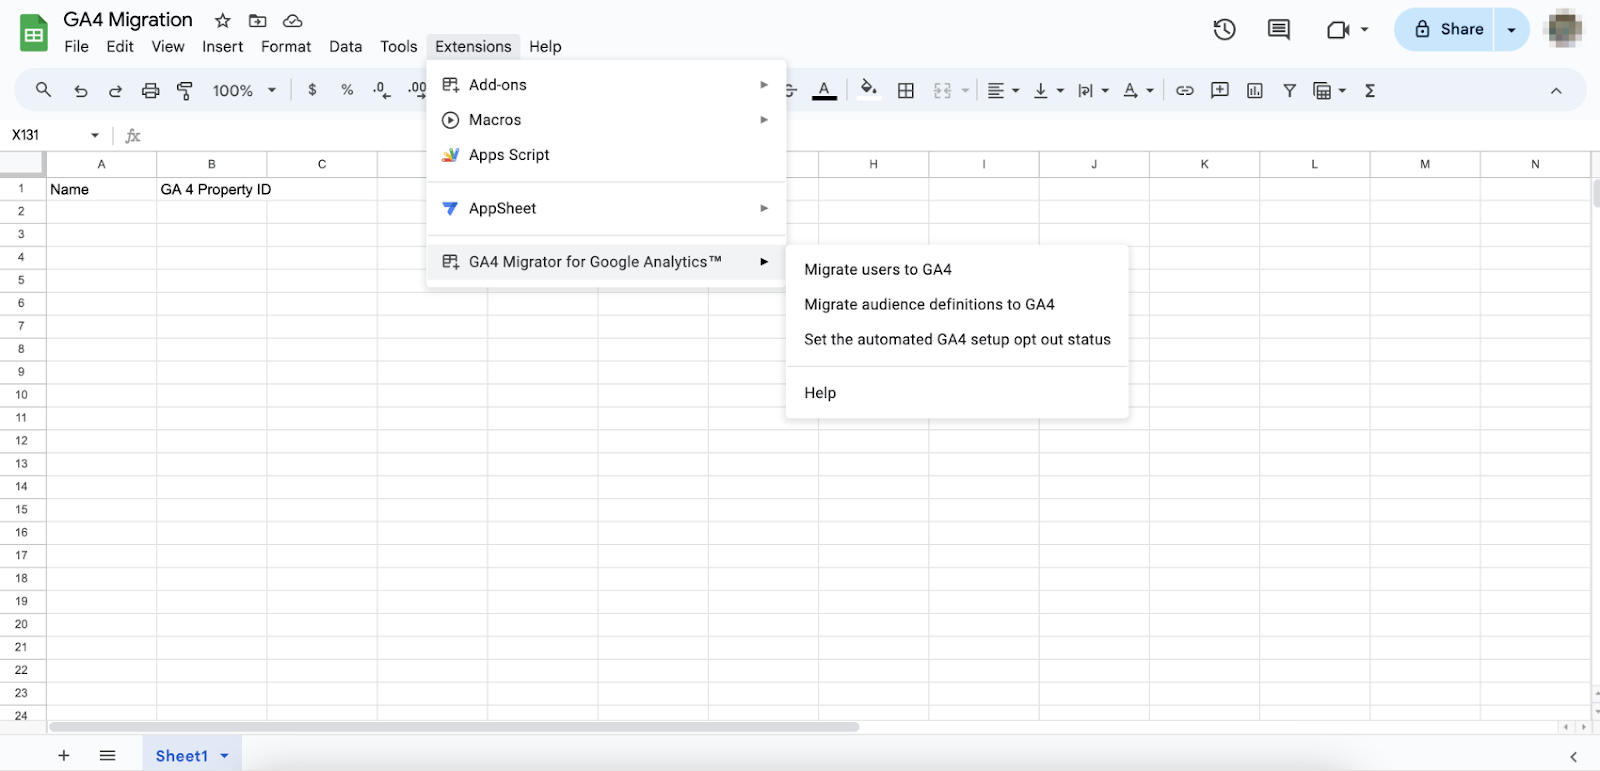Add a new sheet with the plus button
Image resolution: width=1600 pixels, height=771 pixels.
pos(64,756)
